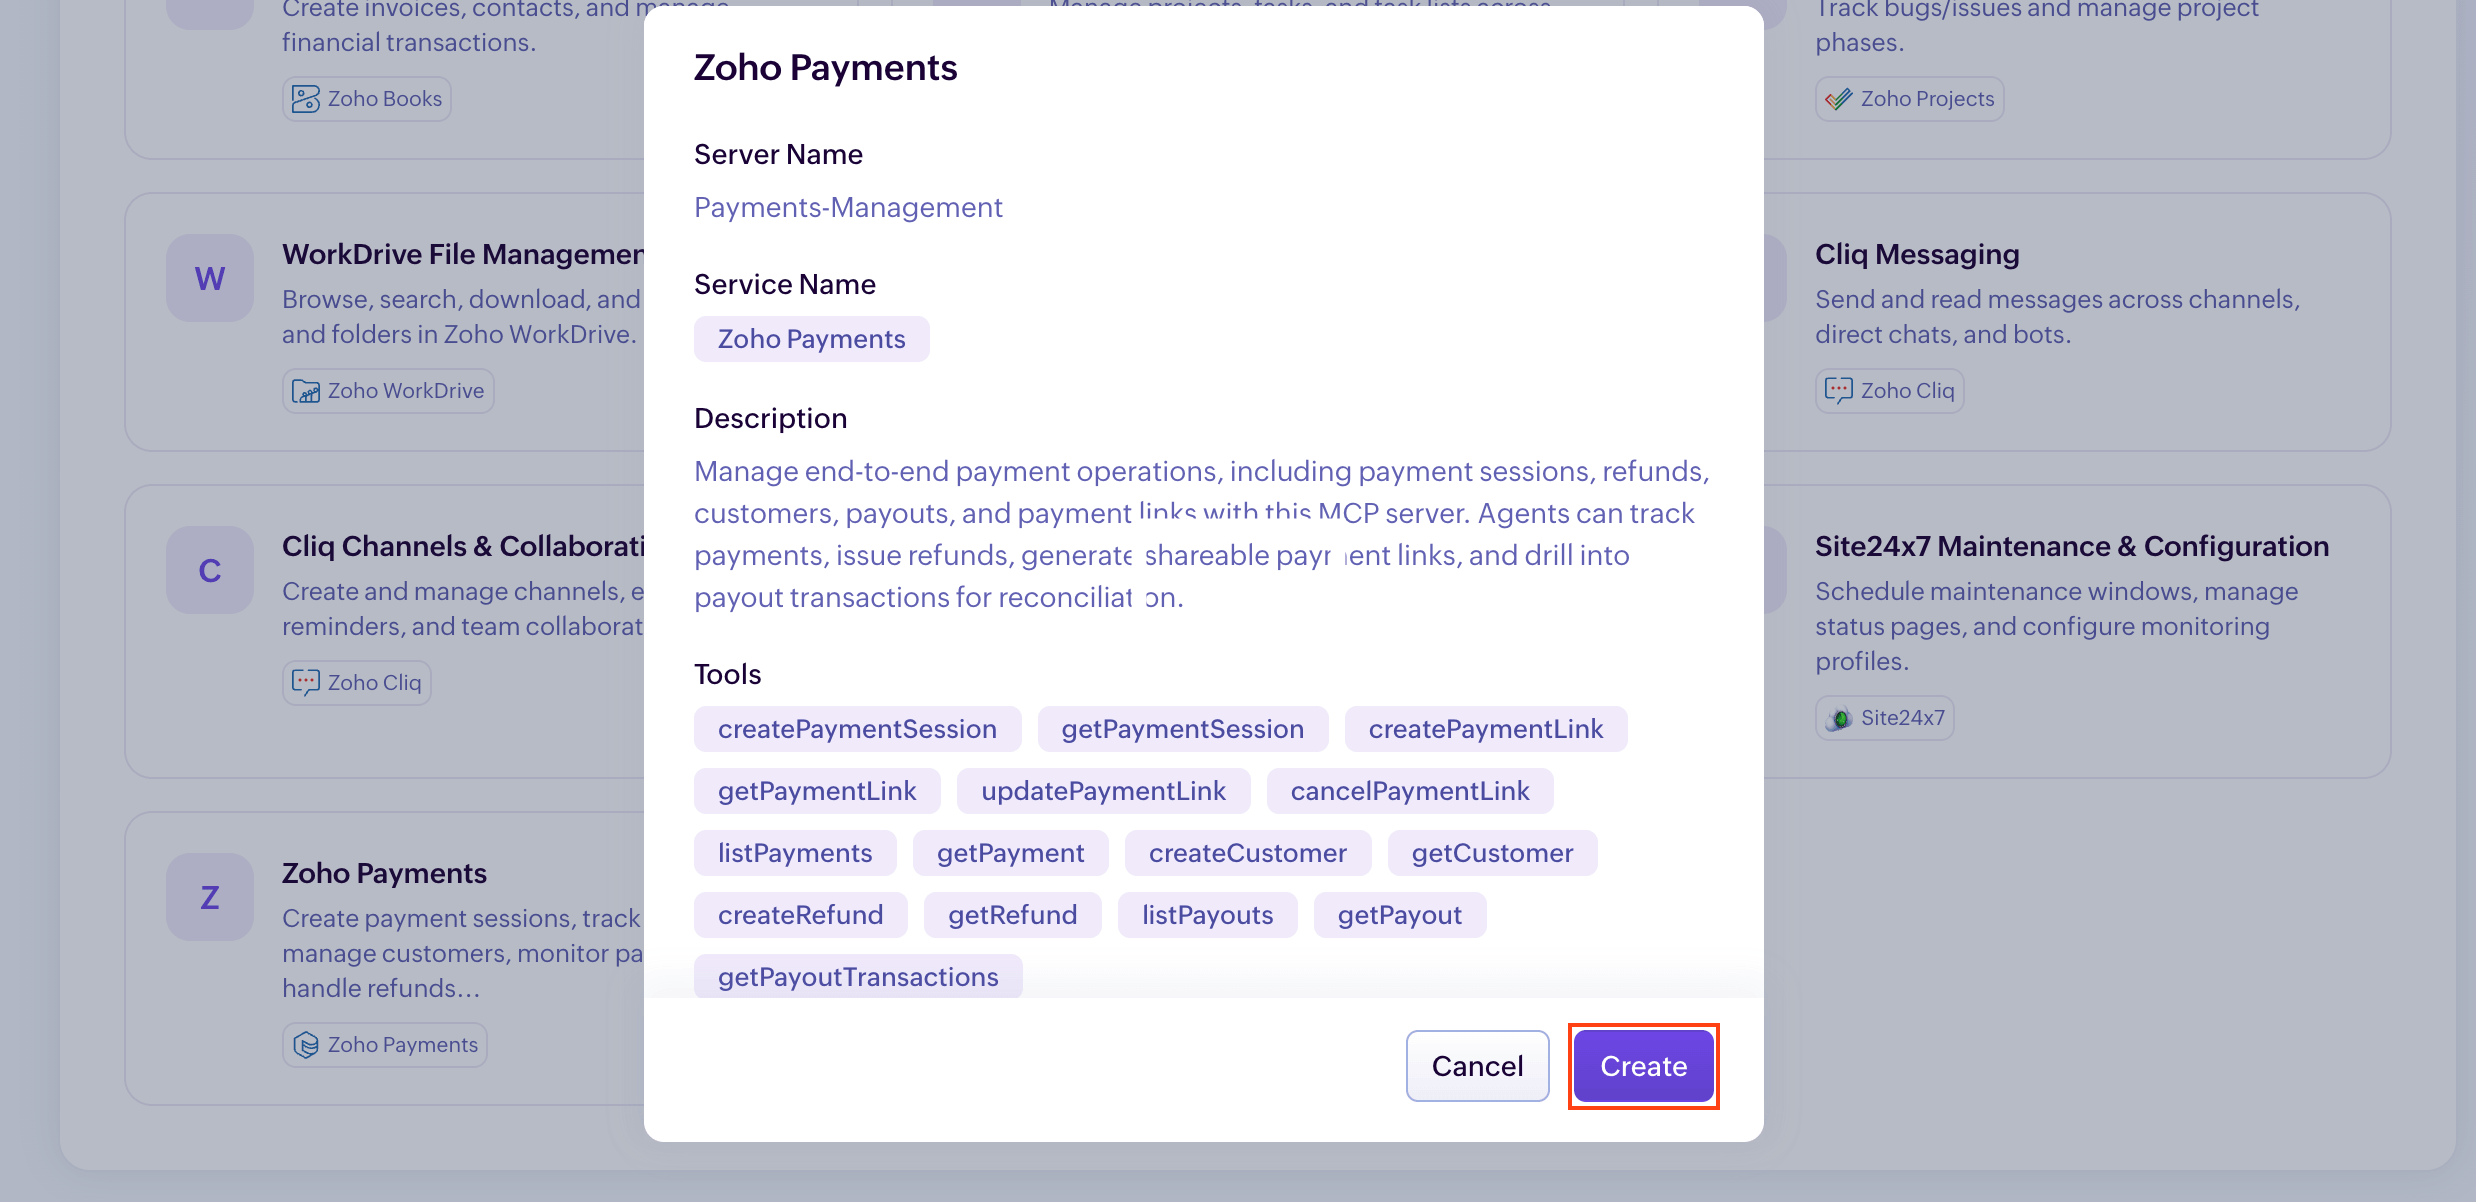Viewport: 2476px width, 1202px height.
Task: Click the Zoho Cliq icon under Cliq Channels
Action: pyautogui.click(x=306, y=683)
